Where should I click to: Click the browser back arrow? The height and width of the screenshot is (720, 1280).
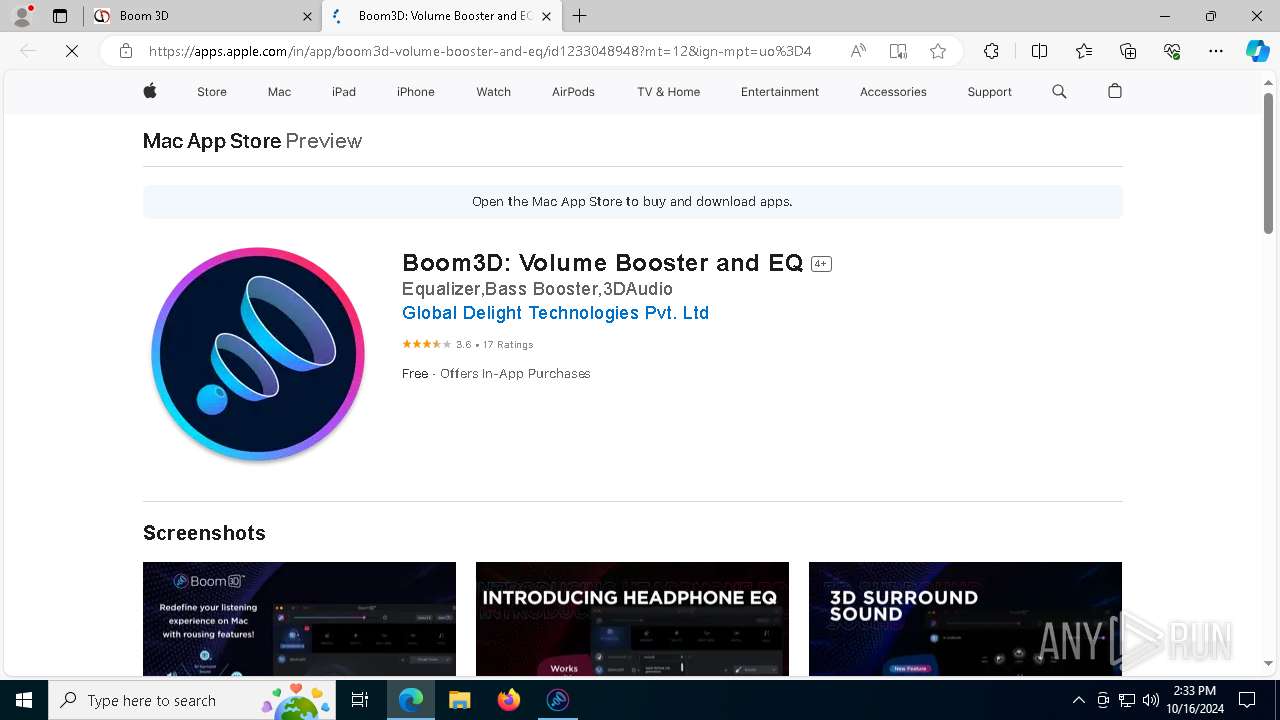coord(28,51)
